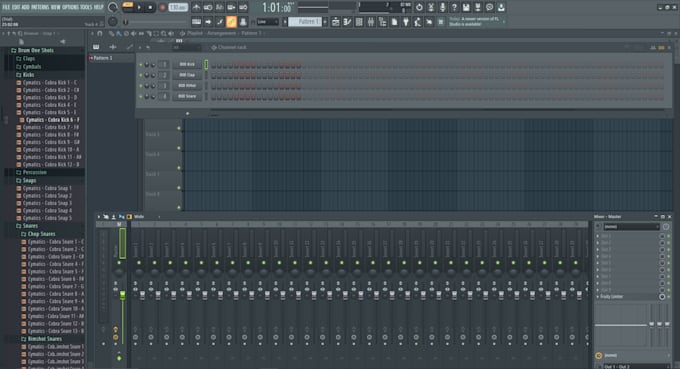Mute the 808 Clap channel green light
The image size is (680, 369).
(141, 75)
